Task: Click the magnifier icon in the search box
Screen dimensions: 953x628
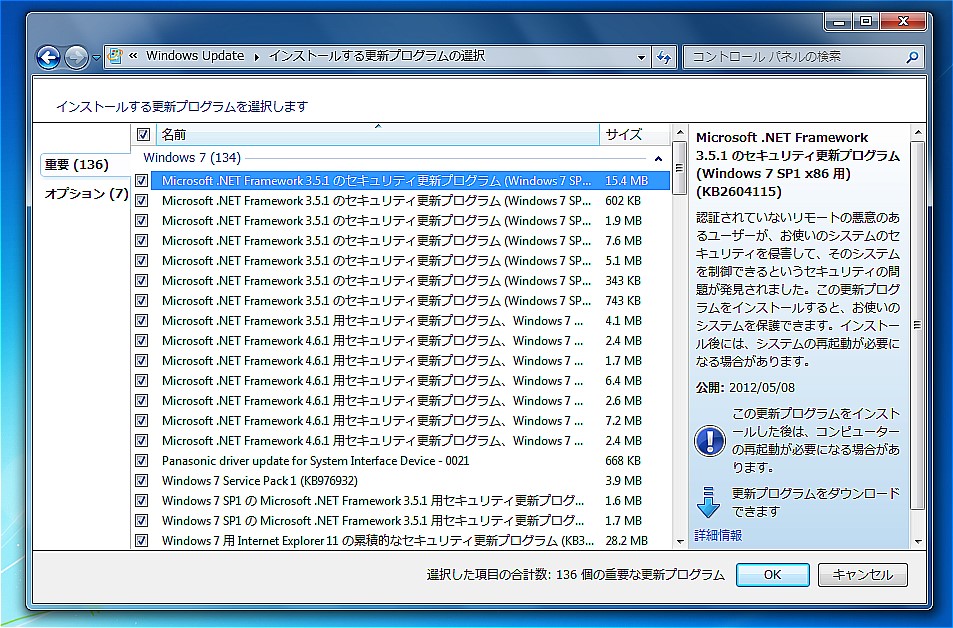Action: coord(912,57)
